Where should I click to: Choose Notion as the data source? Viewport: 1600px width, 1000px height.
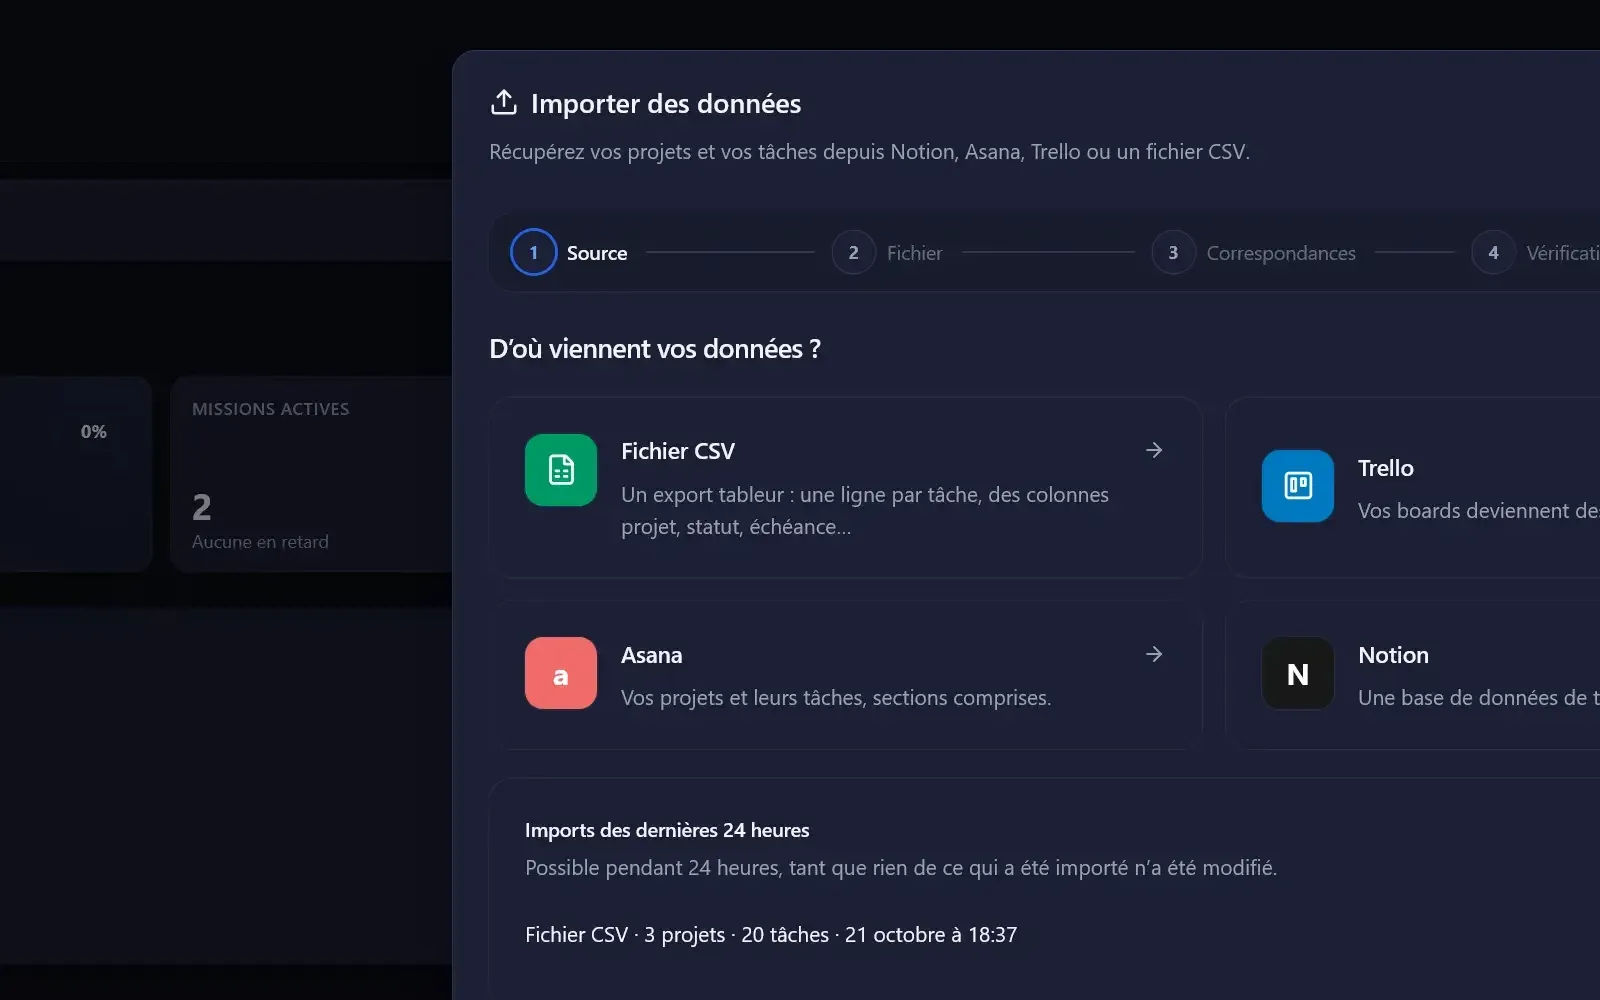(x=1413, y=675)
